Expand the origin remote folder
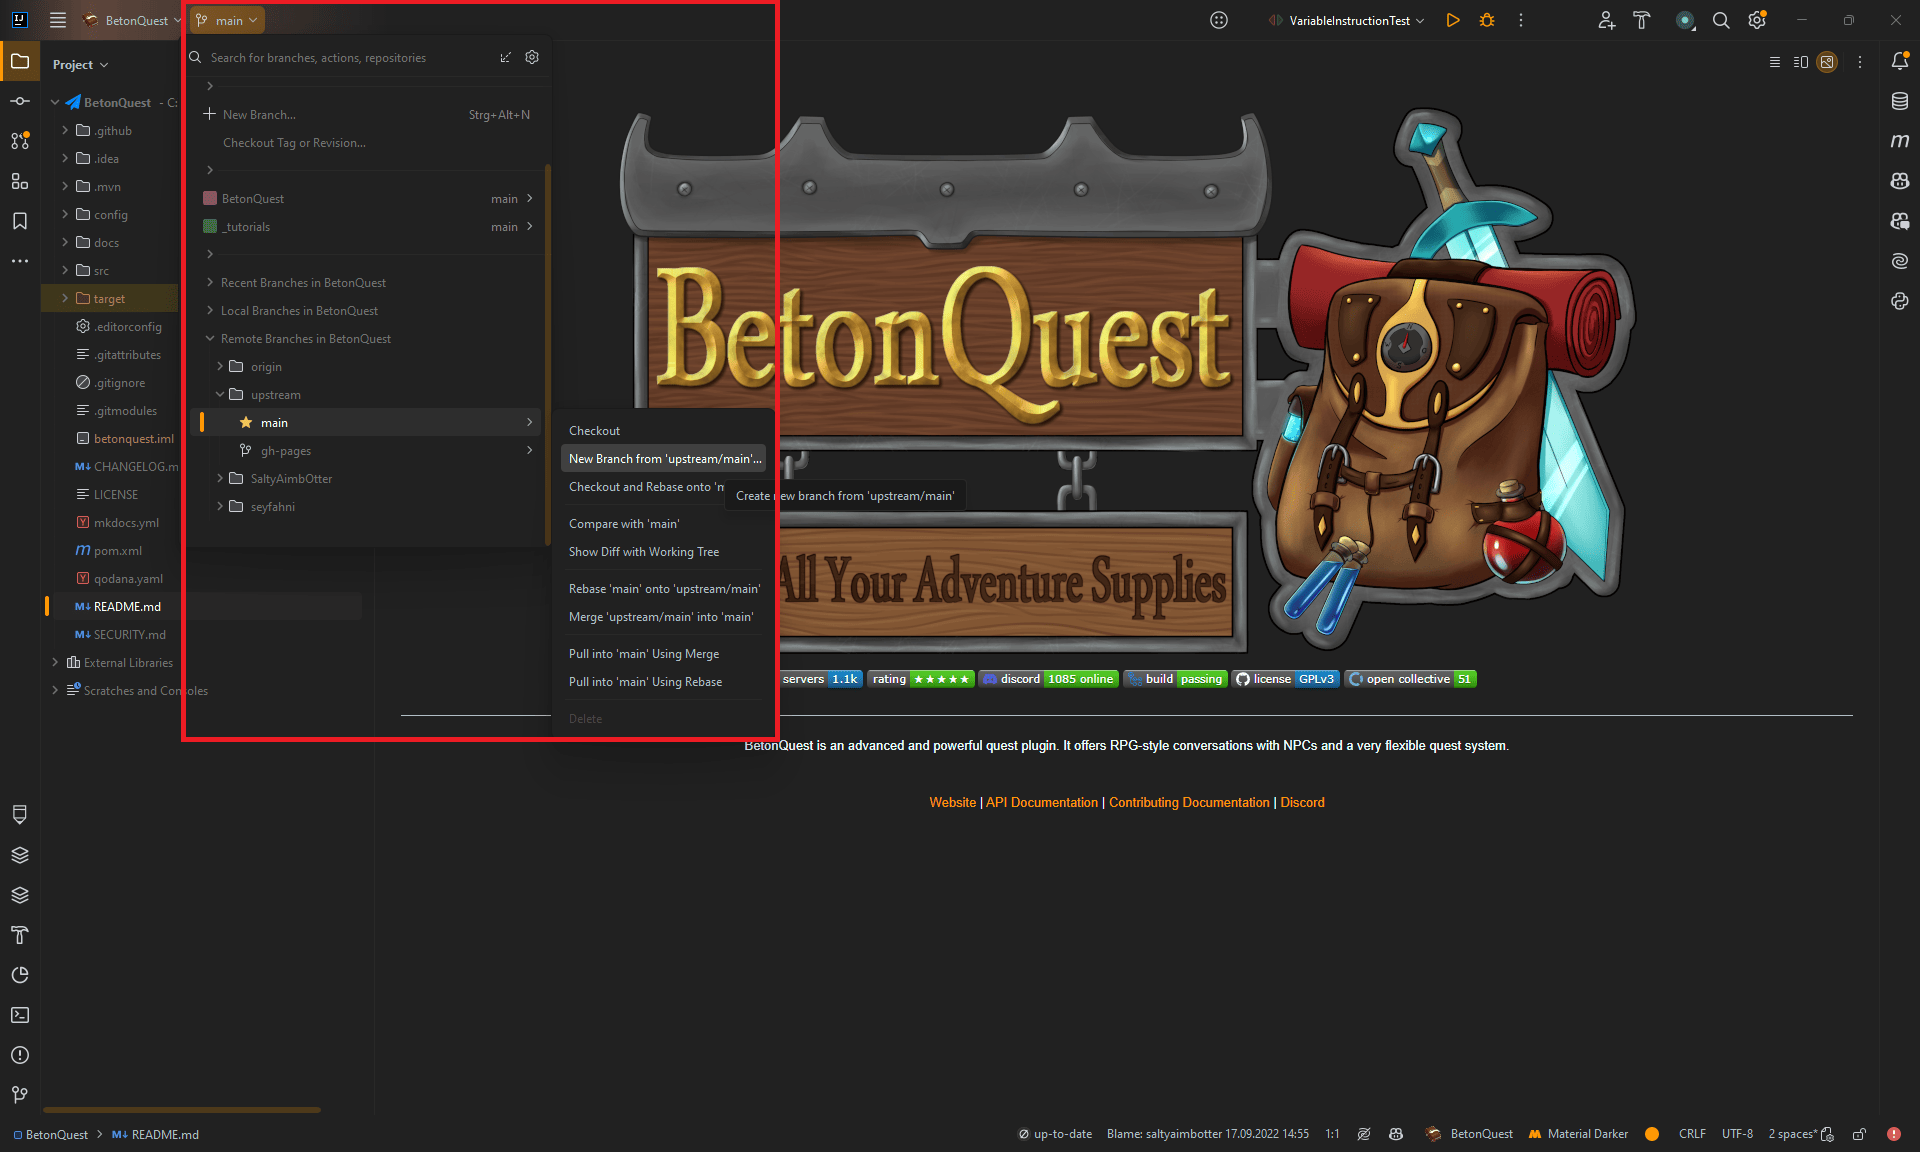 pos(220,367)
